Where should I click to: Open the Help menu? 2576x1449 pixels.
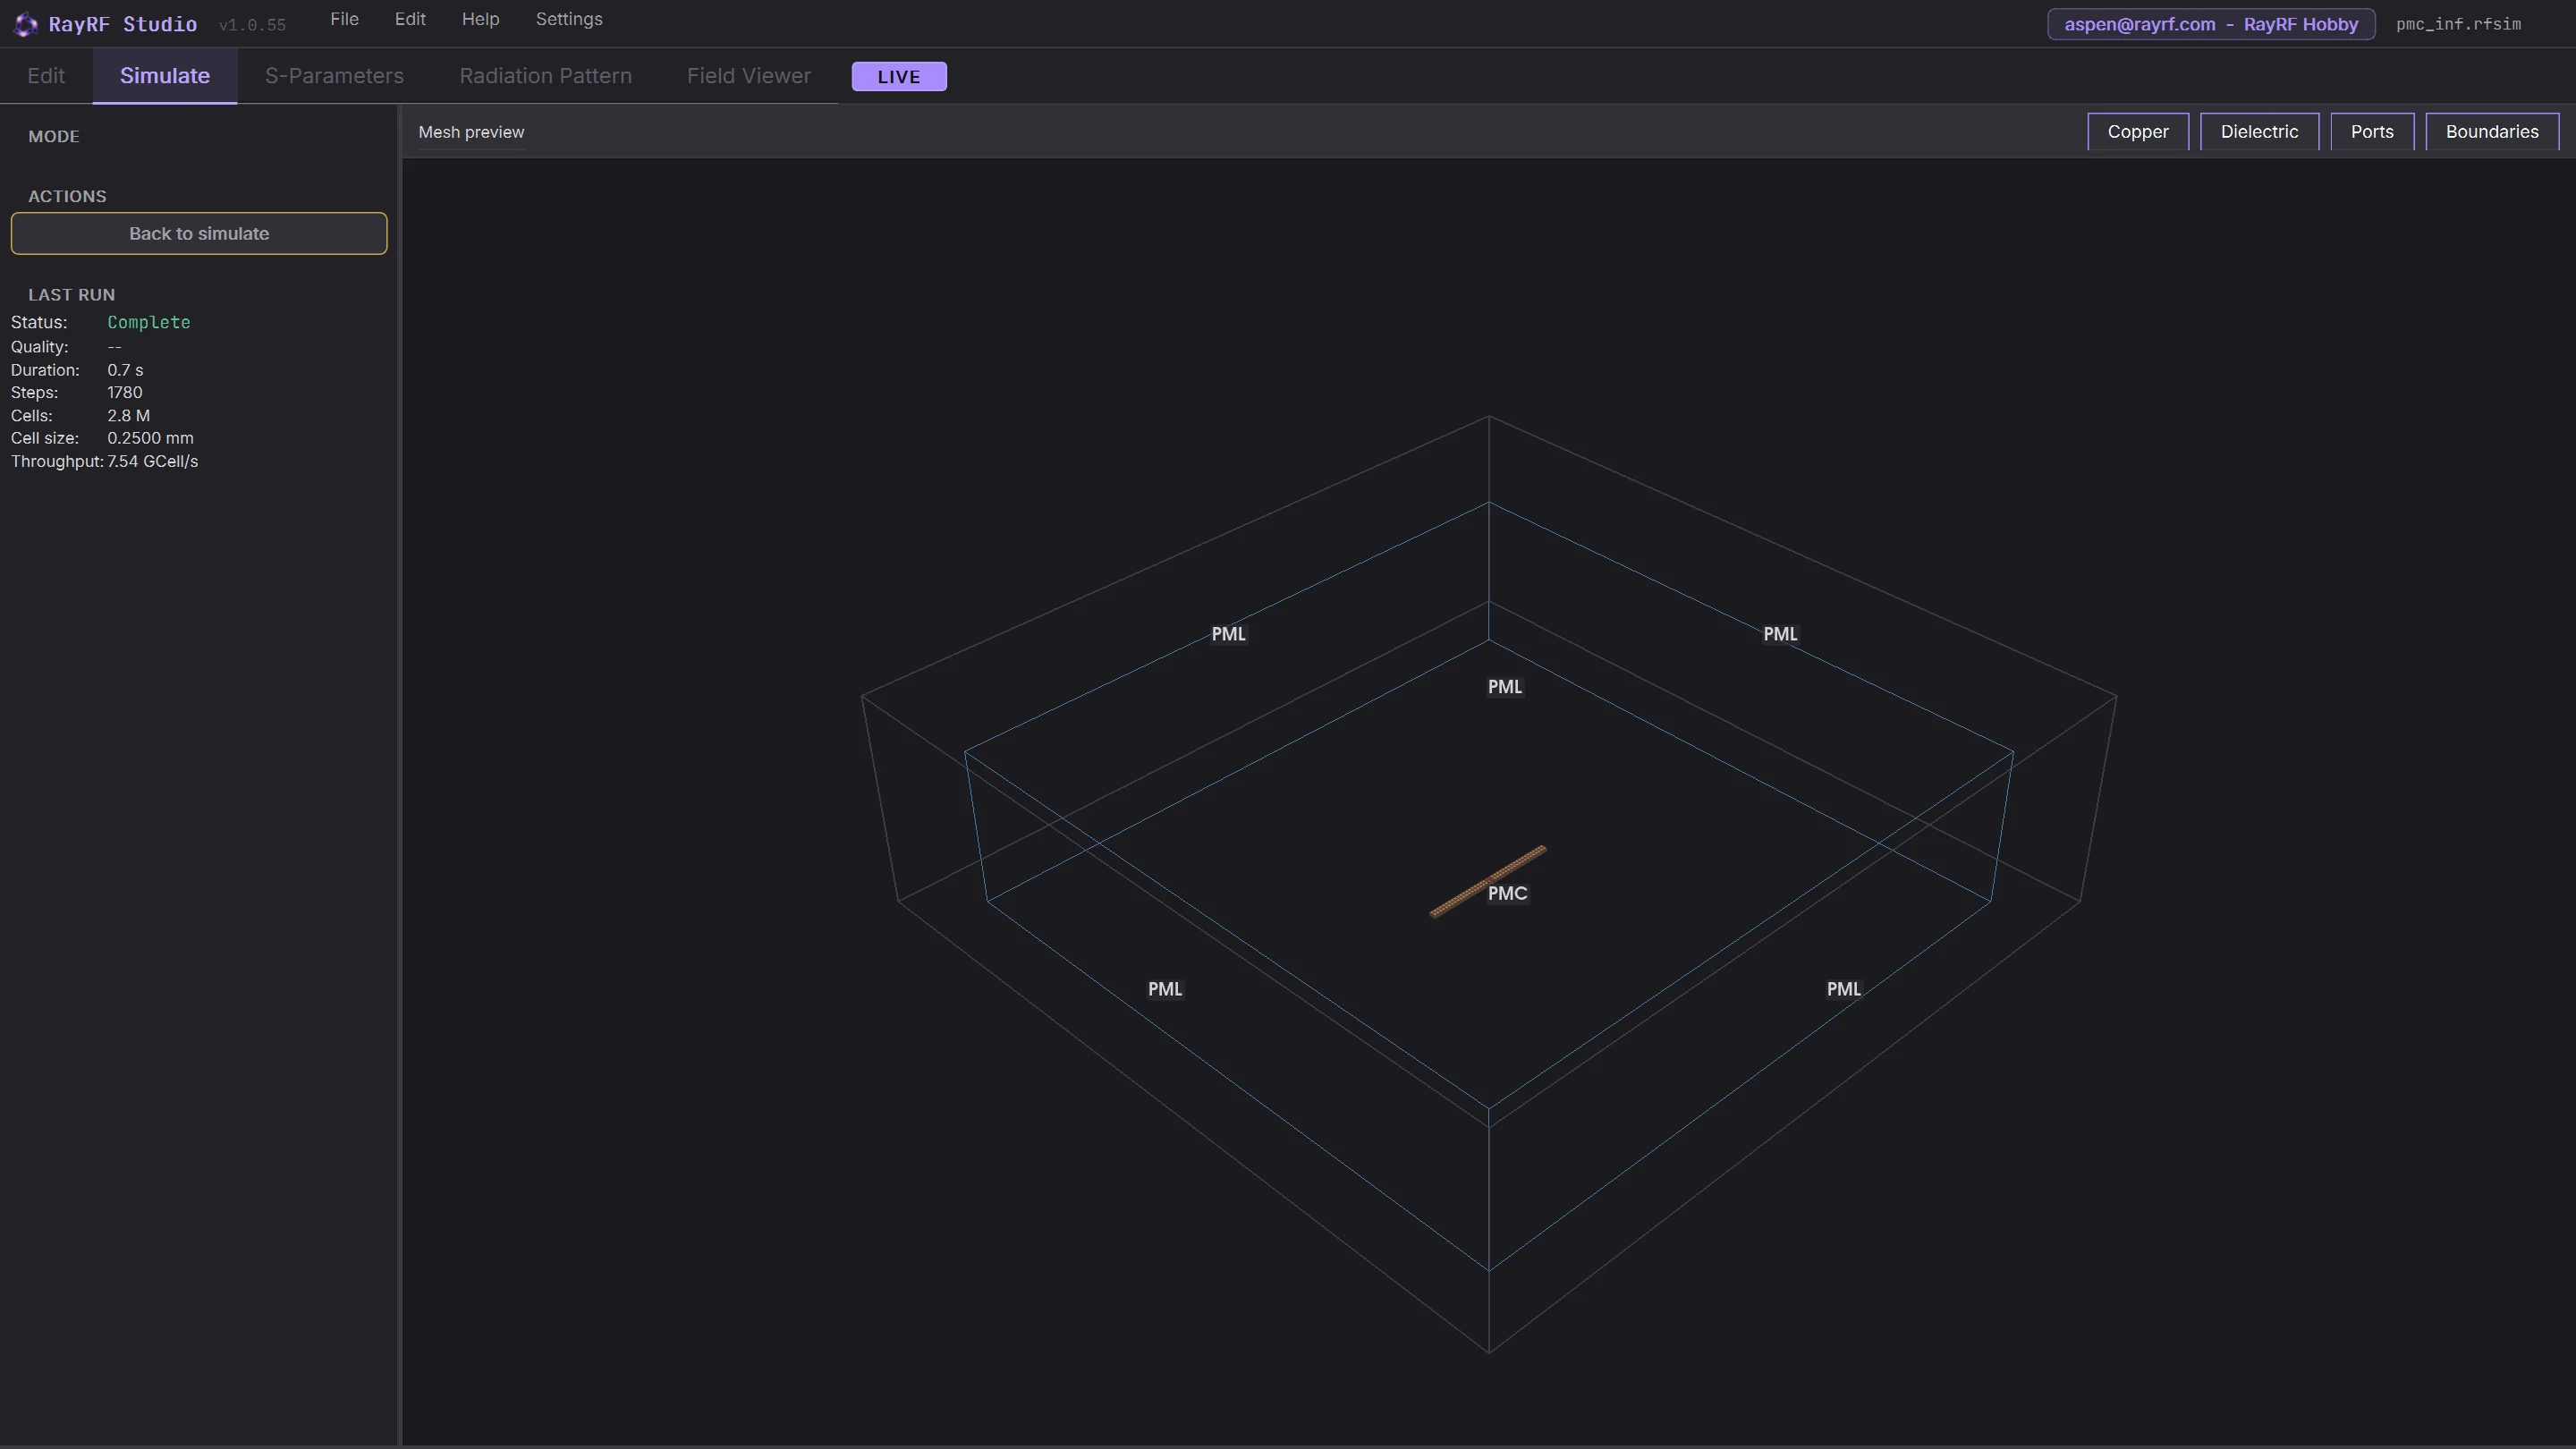tap(480, 19)
